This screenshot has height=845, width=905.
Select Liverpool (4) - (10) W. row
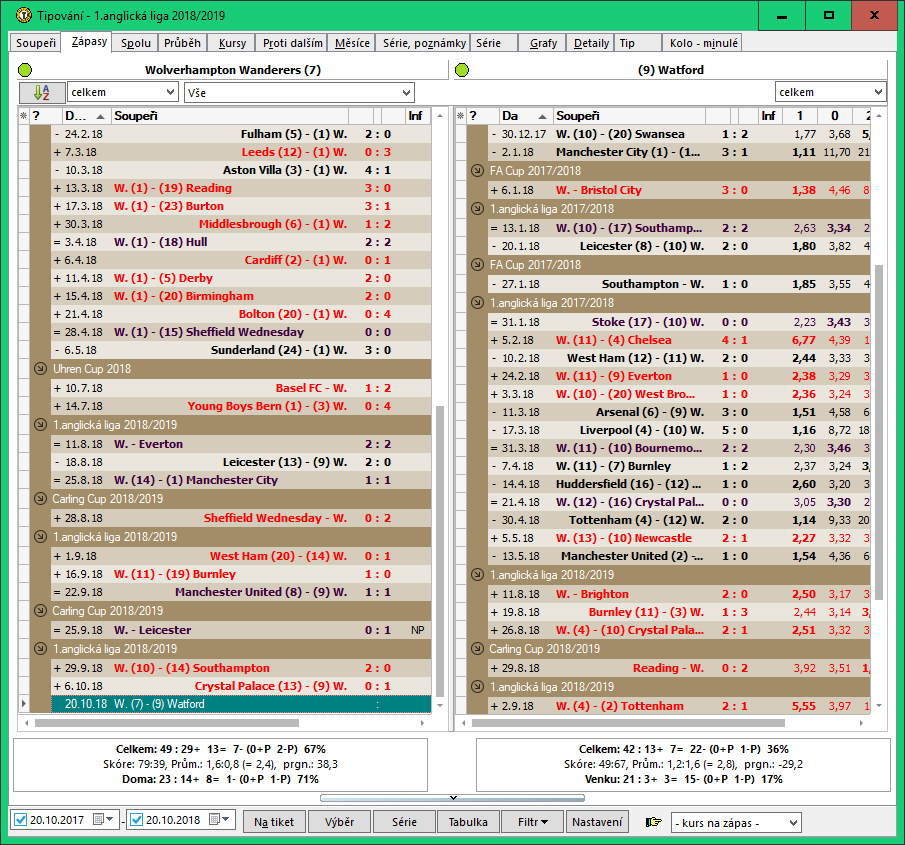pos(679,430)
